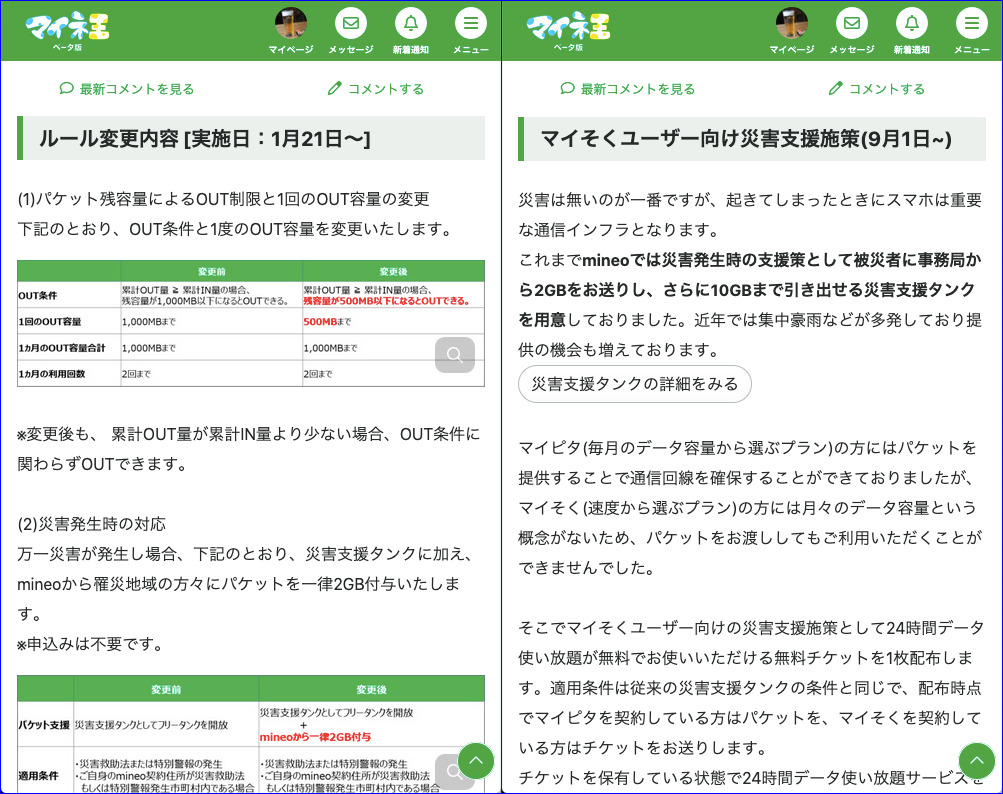
Task: Click heading ルール変更内容 [実施日：1月21日〜]
Action: [x=205, y=138]
